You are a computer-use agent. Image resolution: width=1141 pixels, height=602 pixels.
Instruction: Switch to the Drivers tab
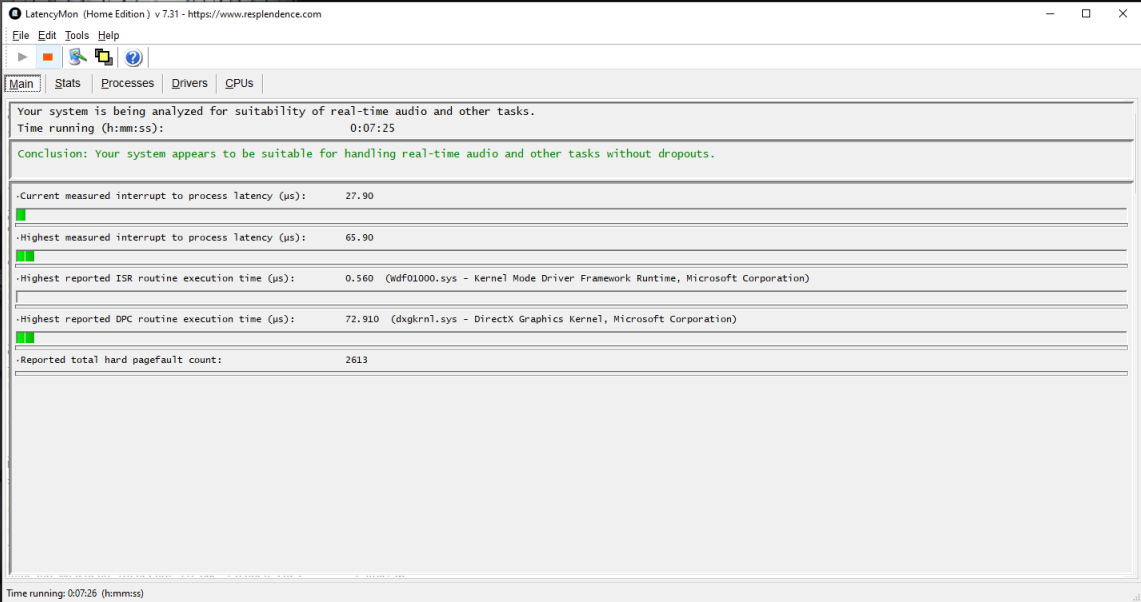189,84
